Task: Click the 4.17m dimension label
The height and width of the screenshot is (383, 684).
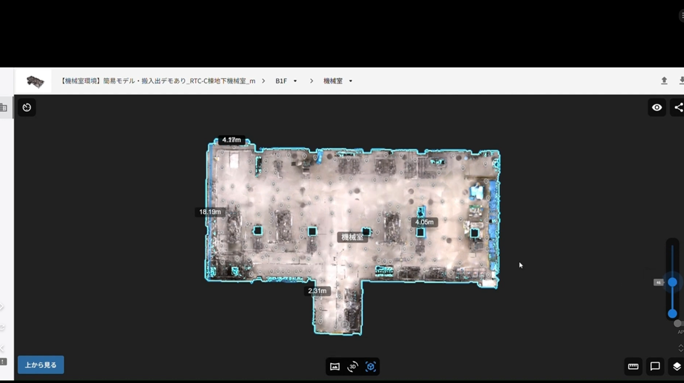Action: (231, 140)
